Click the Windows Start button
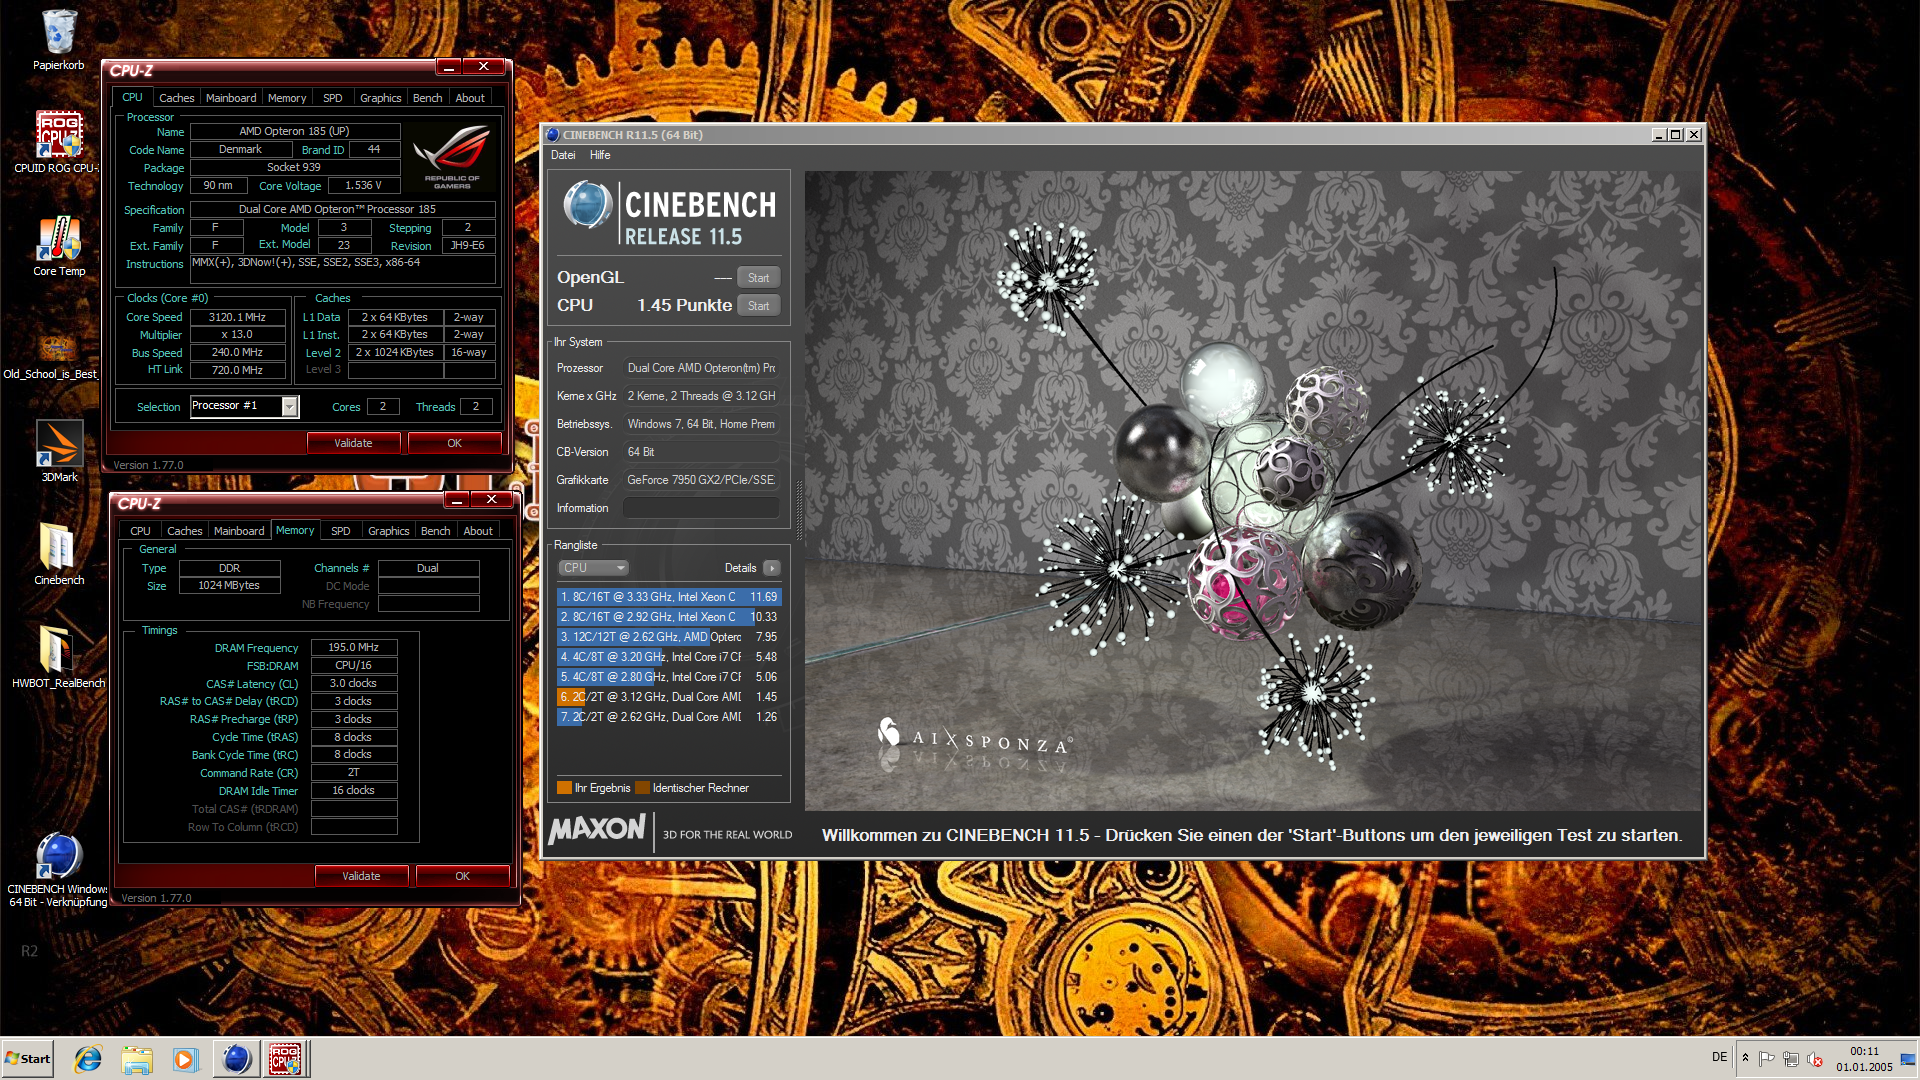Viewport: 1920px width, 1080px height. point(28,1058)
